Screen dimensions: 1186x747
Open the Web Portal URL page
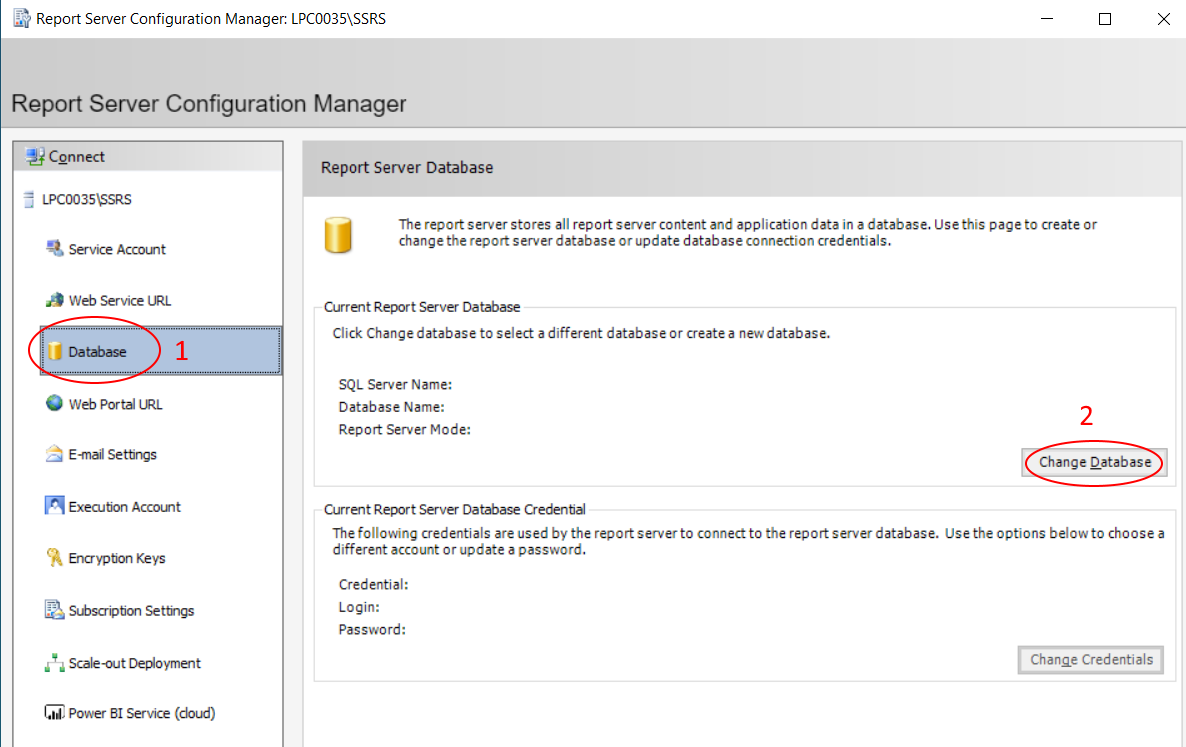click(x=115, y=404)
